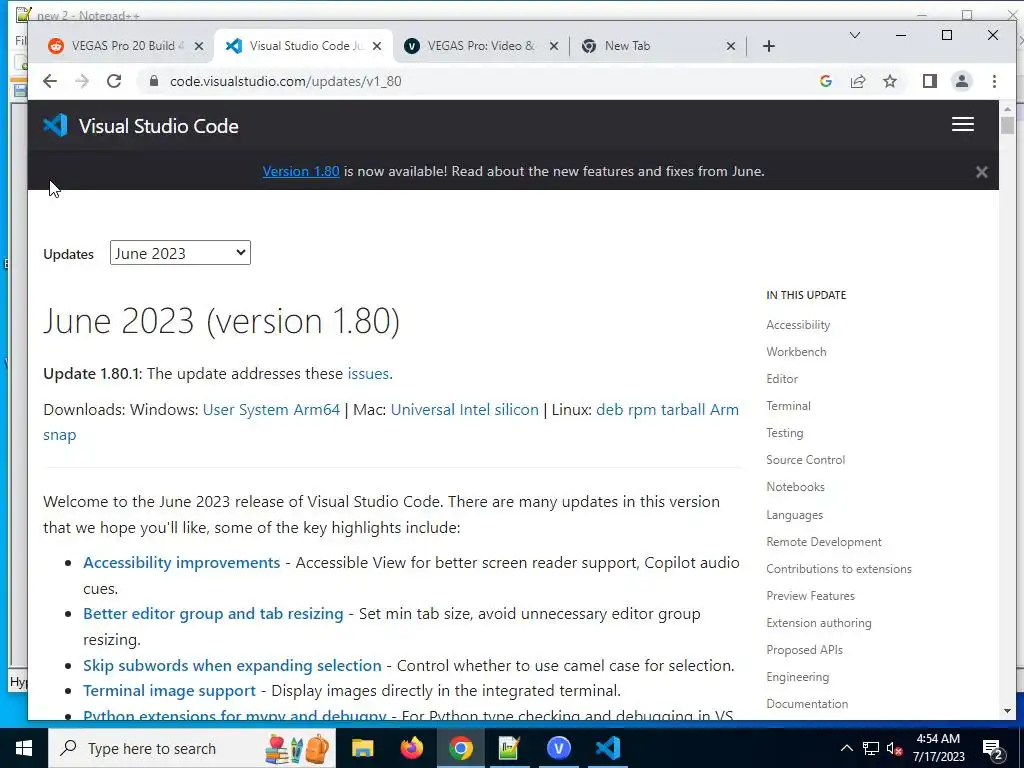This screenshot has height=768, width=1024.
Task: Open Google icon in address bar
Action: 825,81
